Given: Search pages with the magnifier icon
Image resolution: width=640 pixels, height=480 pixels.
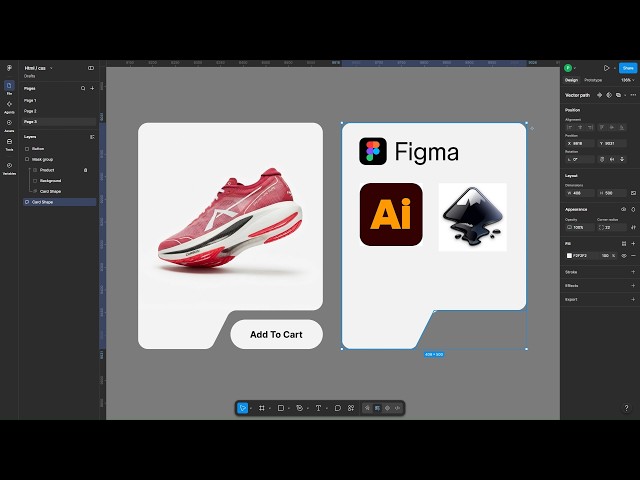Looking at the screenshot, I should click(83, 88).
